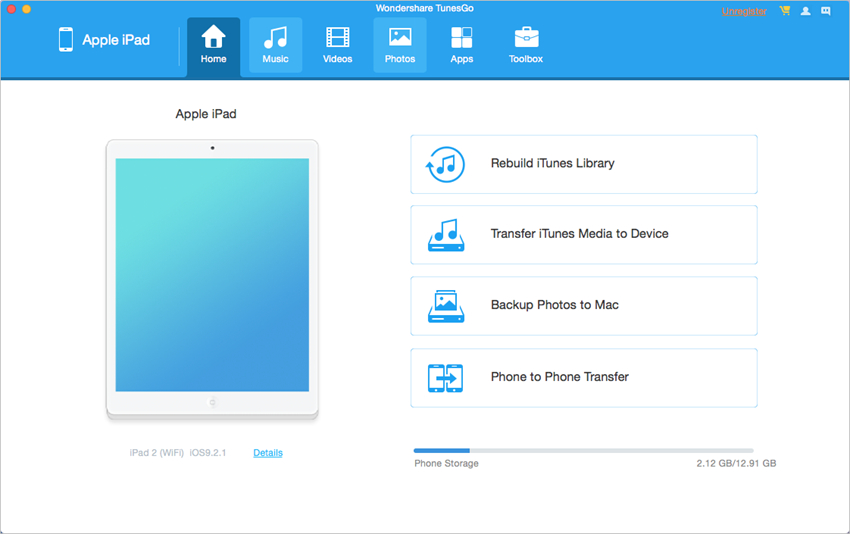Click the Apple iPad device name in header
Image resolution: width=850 pixels, height=534 pixels.
click(x=116, y=40)
